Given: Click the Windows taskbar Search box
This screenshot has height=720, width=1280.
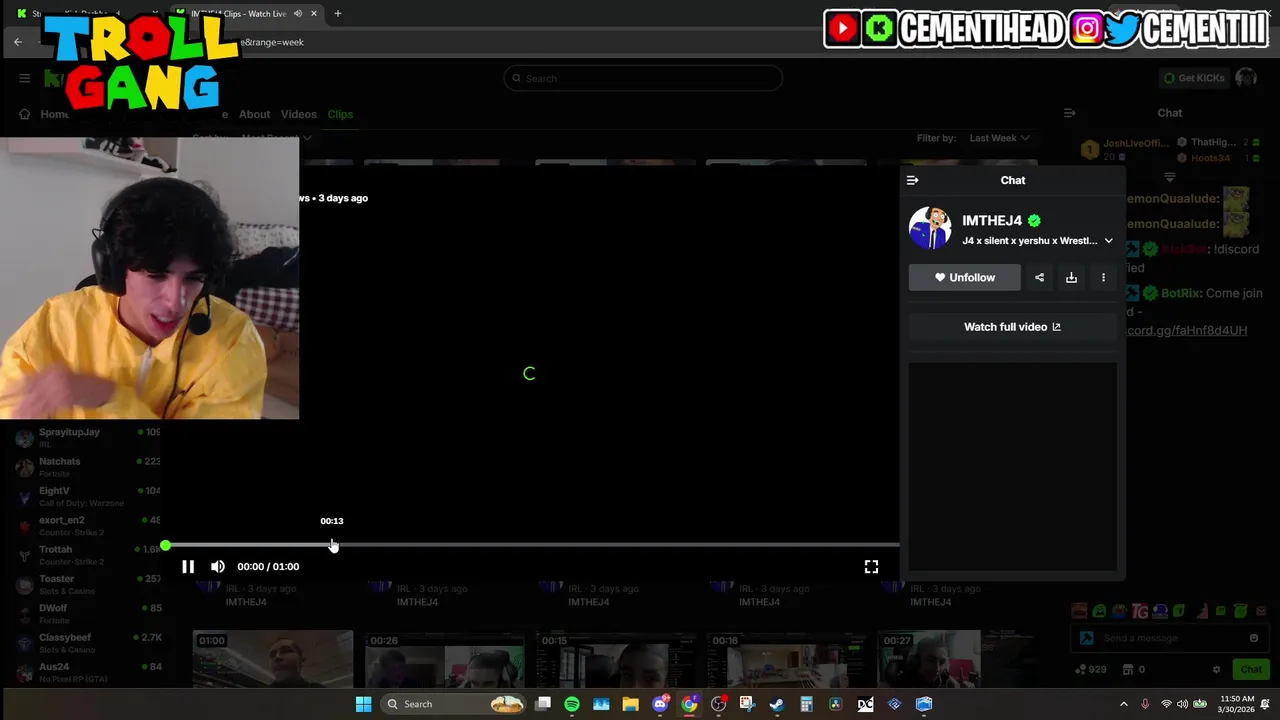Looking at the screenshot, I should [x=455, y=704].
